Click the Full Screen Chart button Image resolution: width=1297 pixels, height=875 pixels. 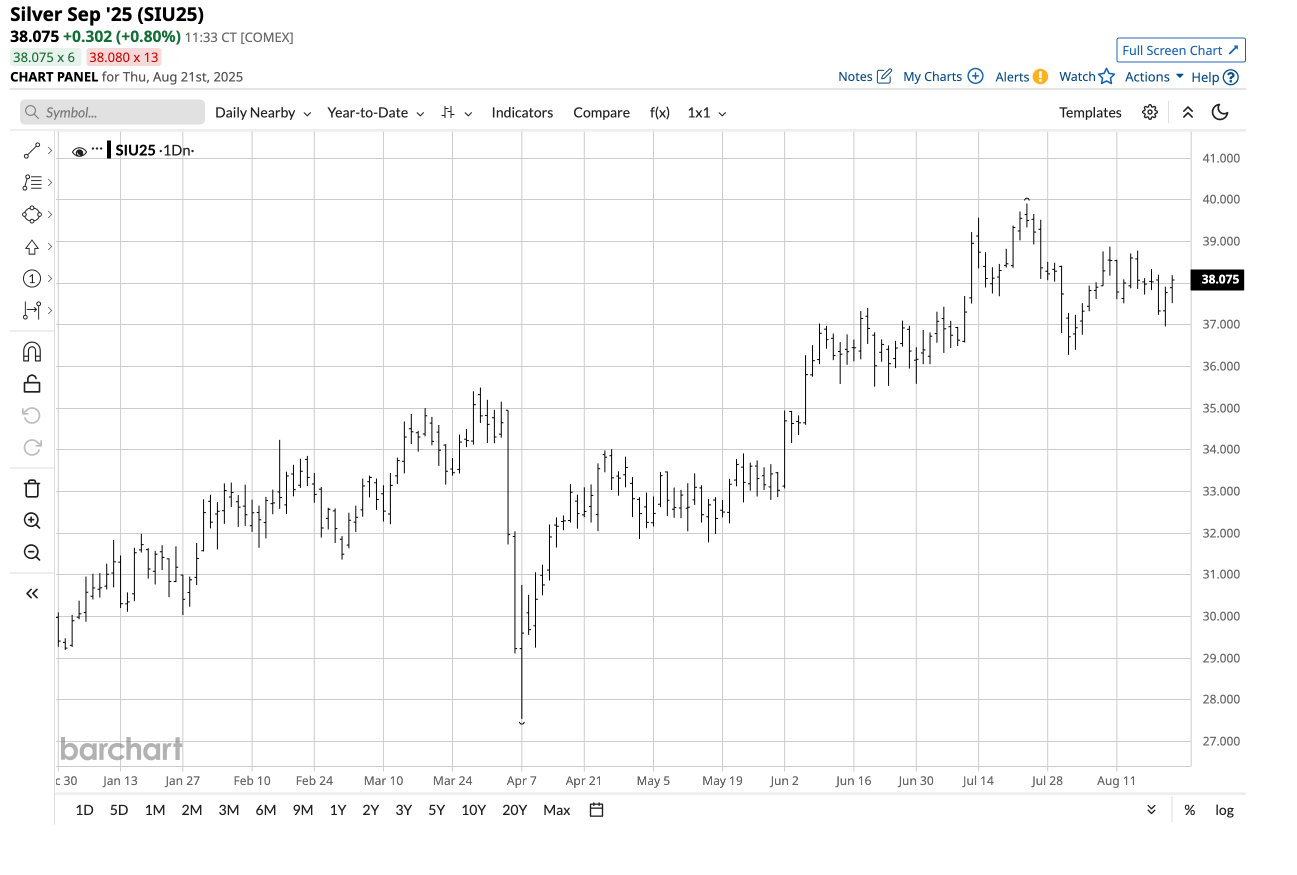1180,50
